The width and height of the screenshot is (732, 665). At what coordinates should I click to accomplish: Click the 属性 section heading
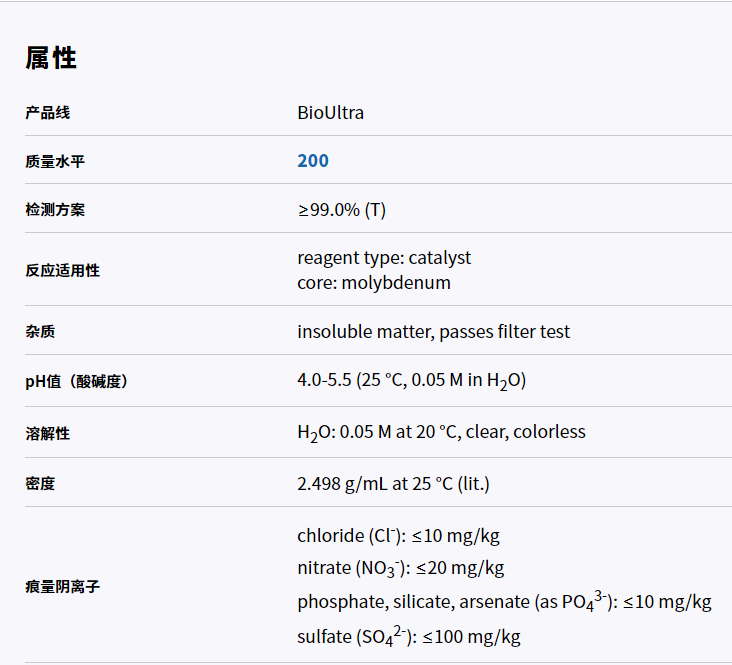tap(51, 58)
